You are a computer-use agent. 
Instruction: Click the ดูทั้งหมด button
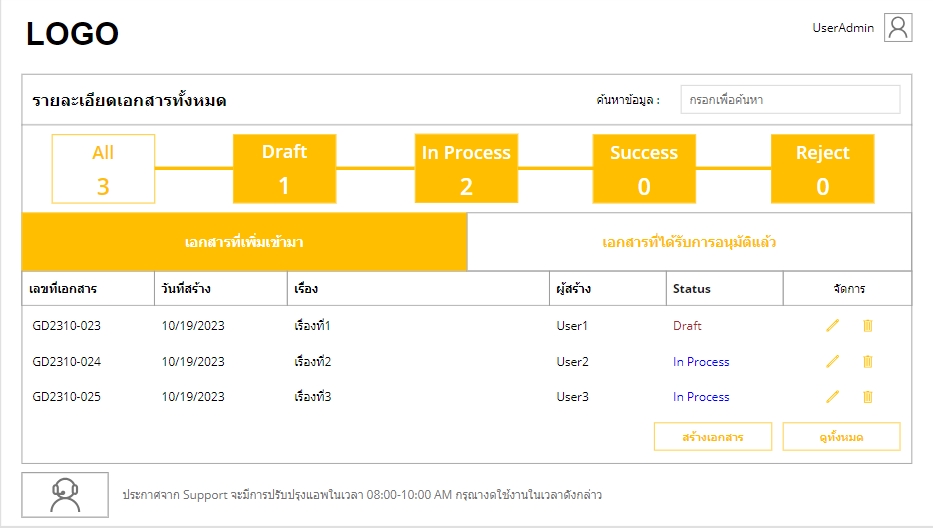pos(841,437)
